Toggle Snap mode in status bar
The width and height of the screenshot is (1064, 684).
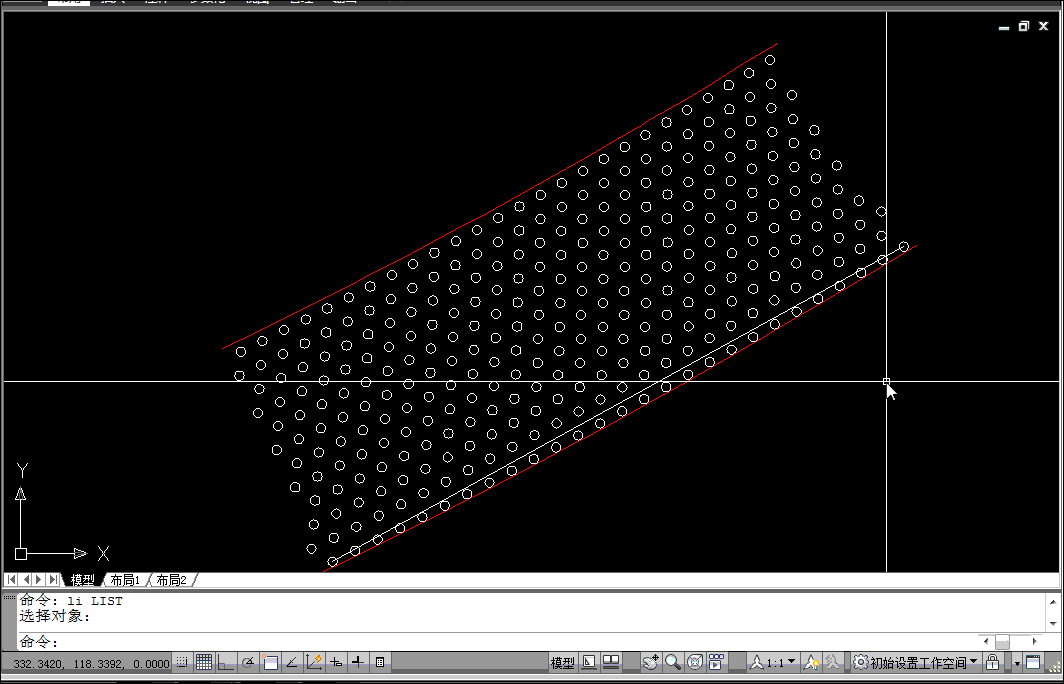(182, 662)
